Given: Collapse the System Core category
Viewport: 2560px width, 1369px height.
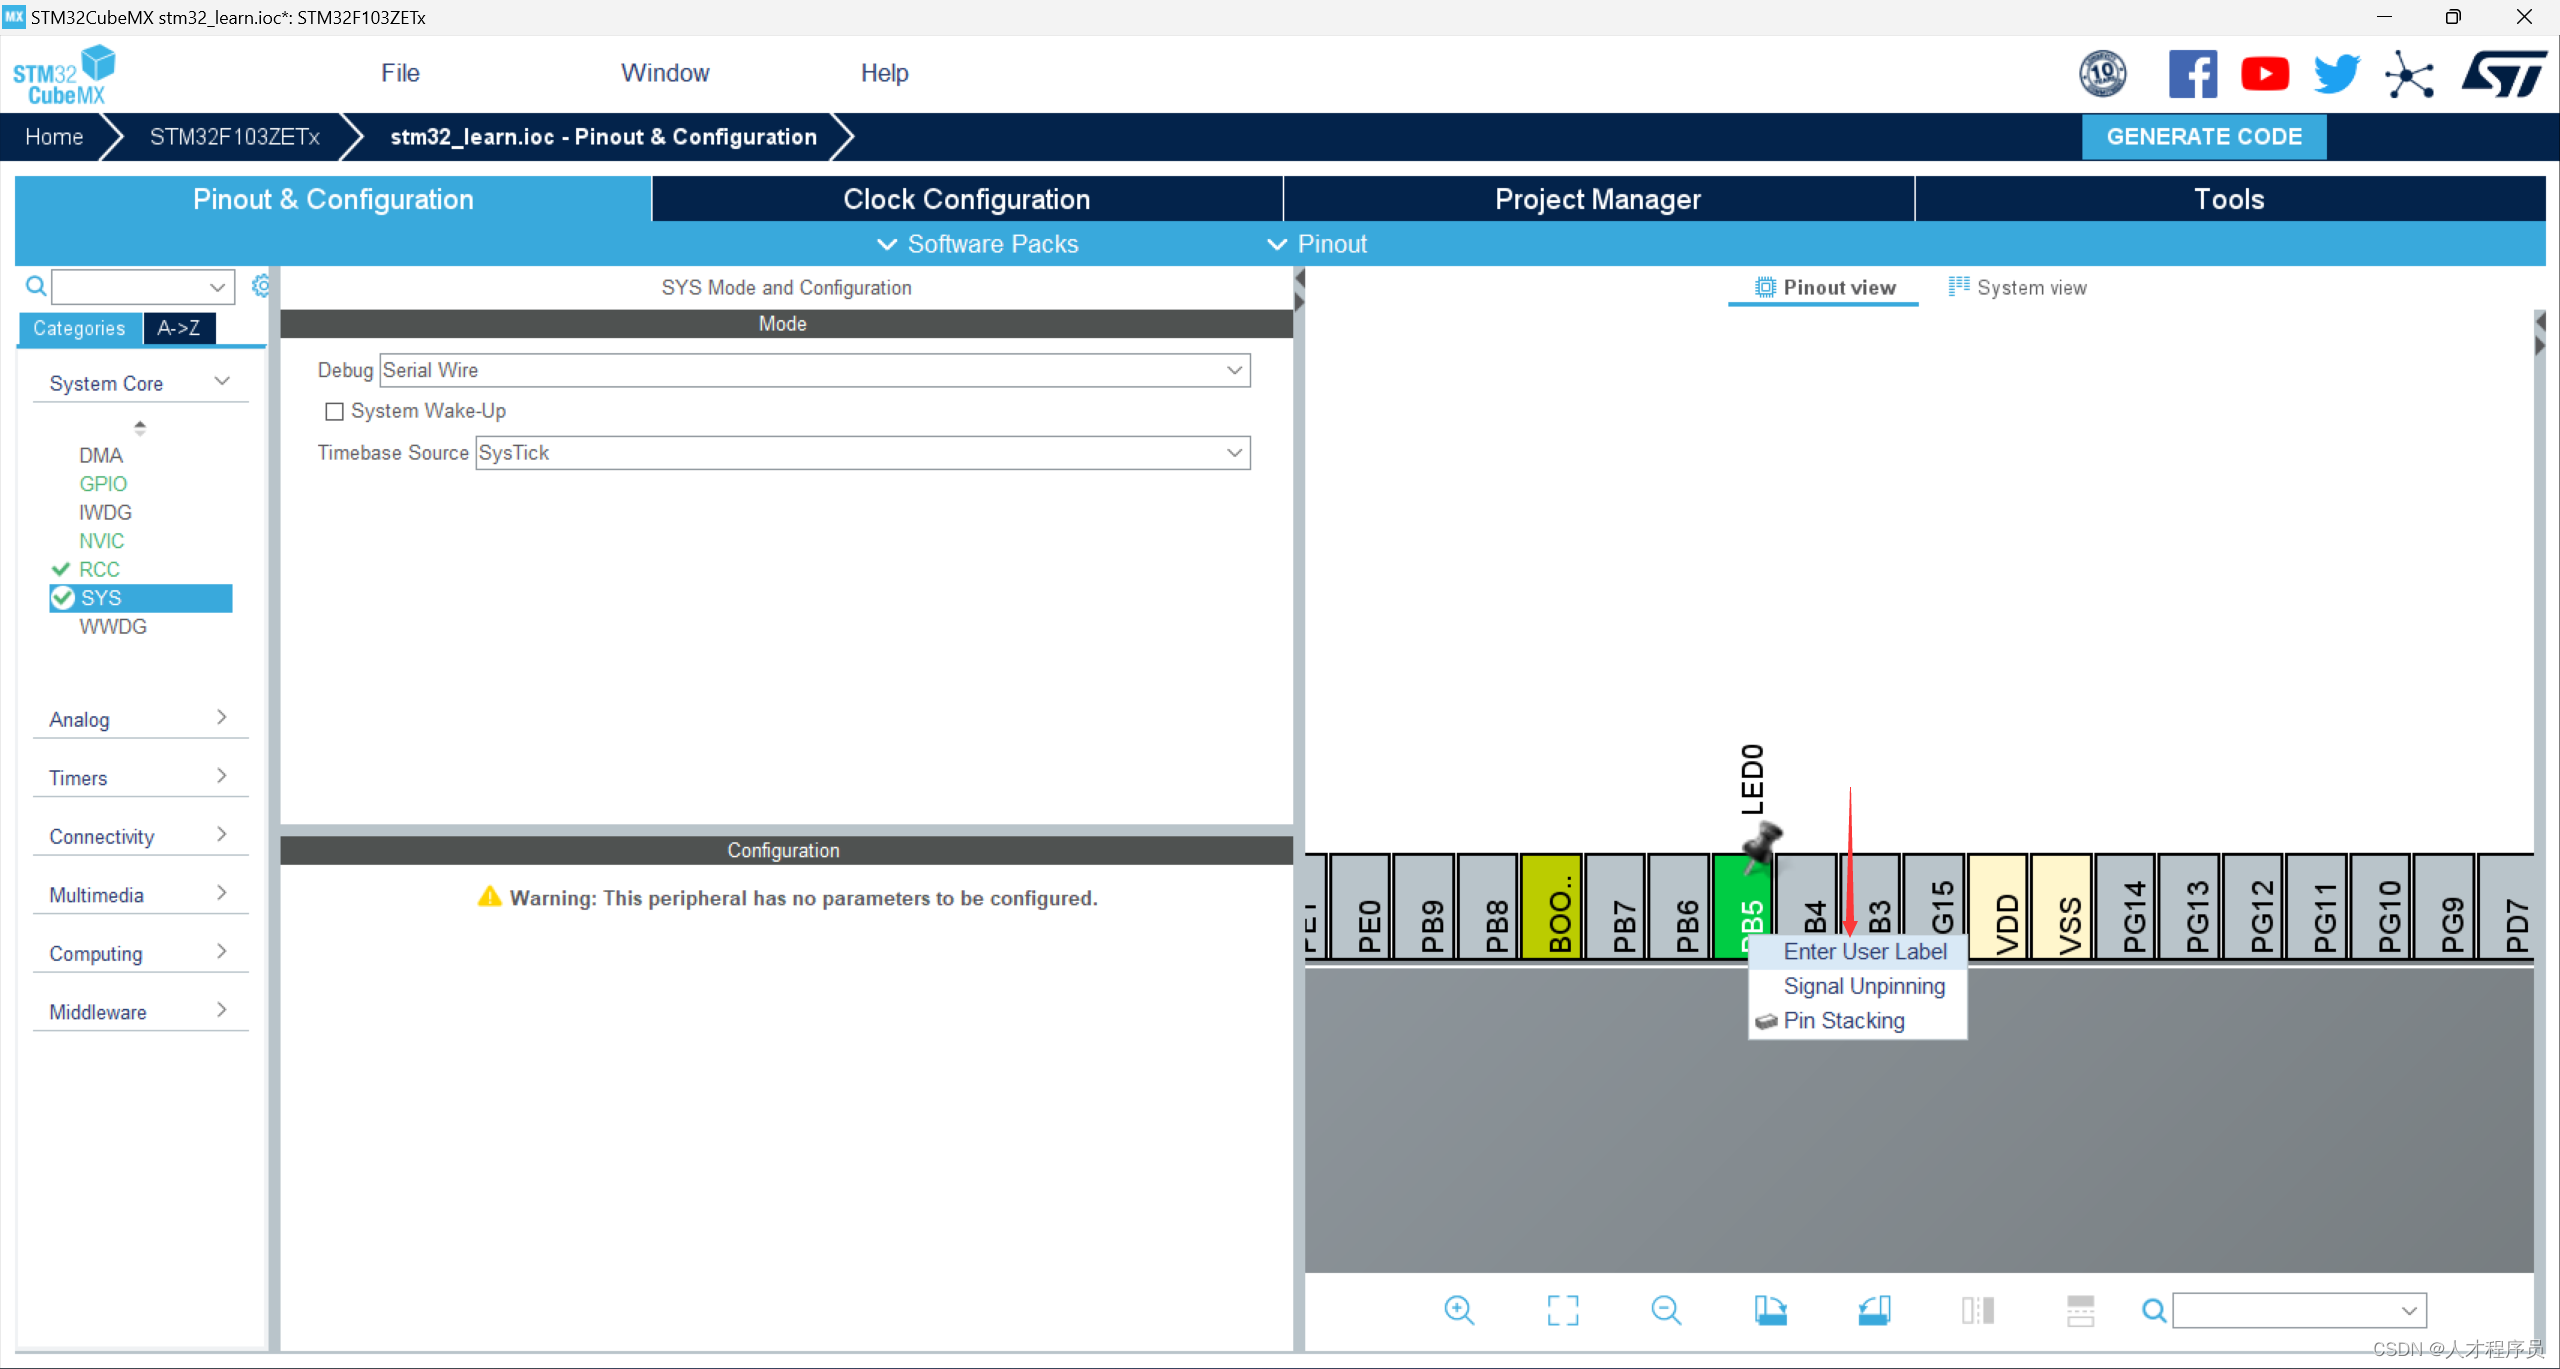Looking at the screenshot, I should pos(140,383).
